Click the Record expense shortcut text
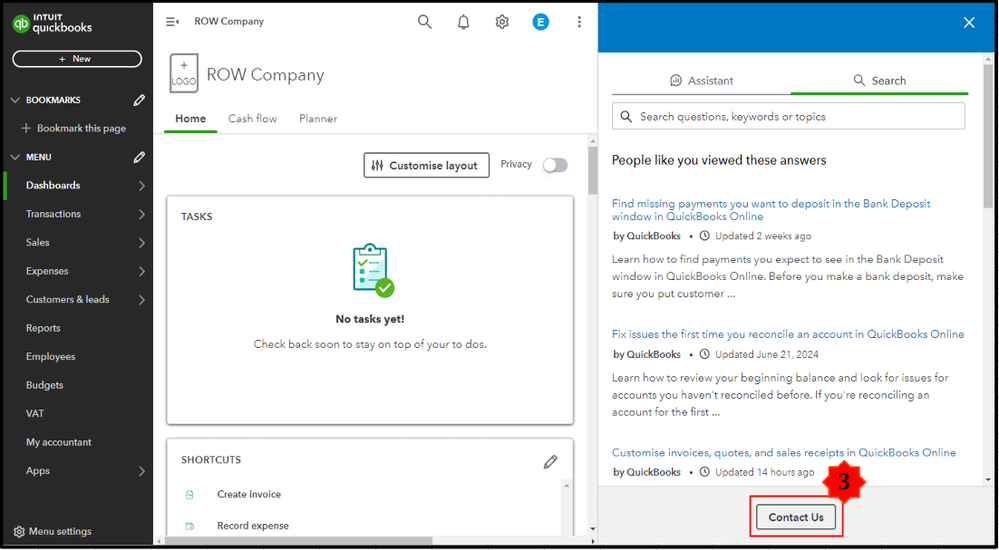 253,526
